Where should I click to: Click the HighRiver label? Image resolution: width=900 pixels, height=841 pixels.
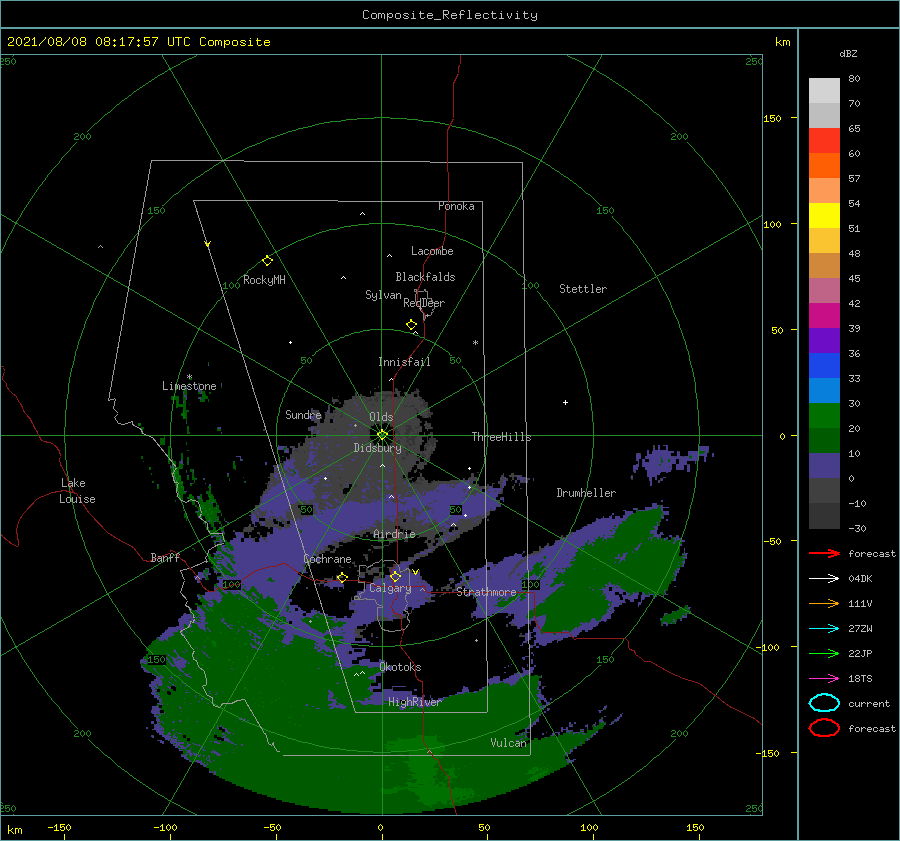(x=414, y=702)
